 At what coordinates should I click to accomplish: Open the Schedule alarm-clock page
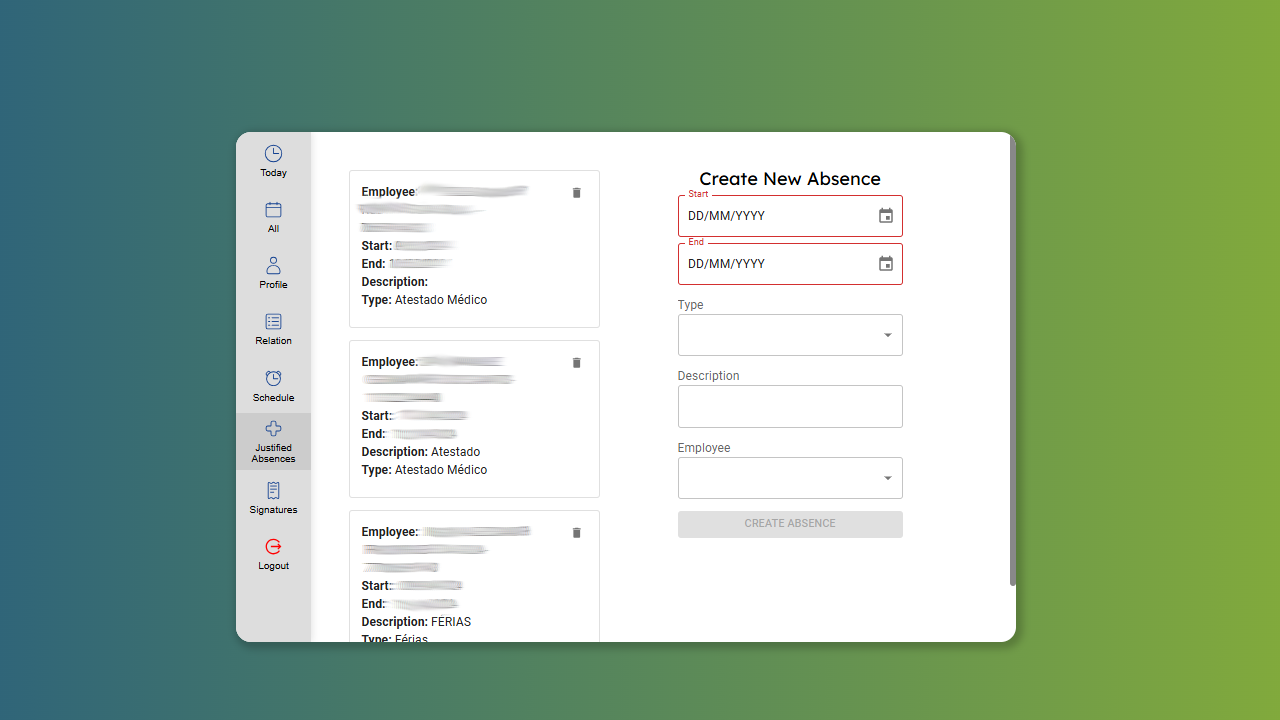click(273, 378)
